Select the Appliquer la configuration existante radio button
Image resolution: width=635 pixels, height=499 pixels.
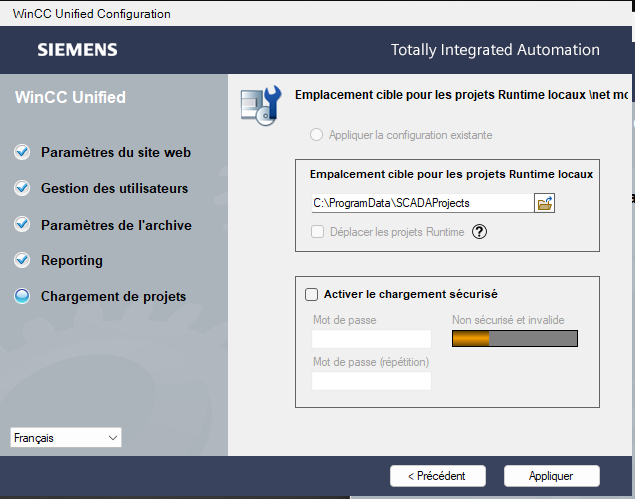tap(316, 135)
